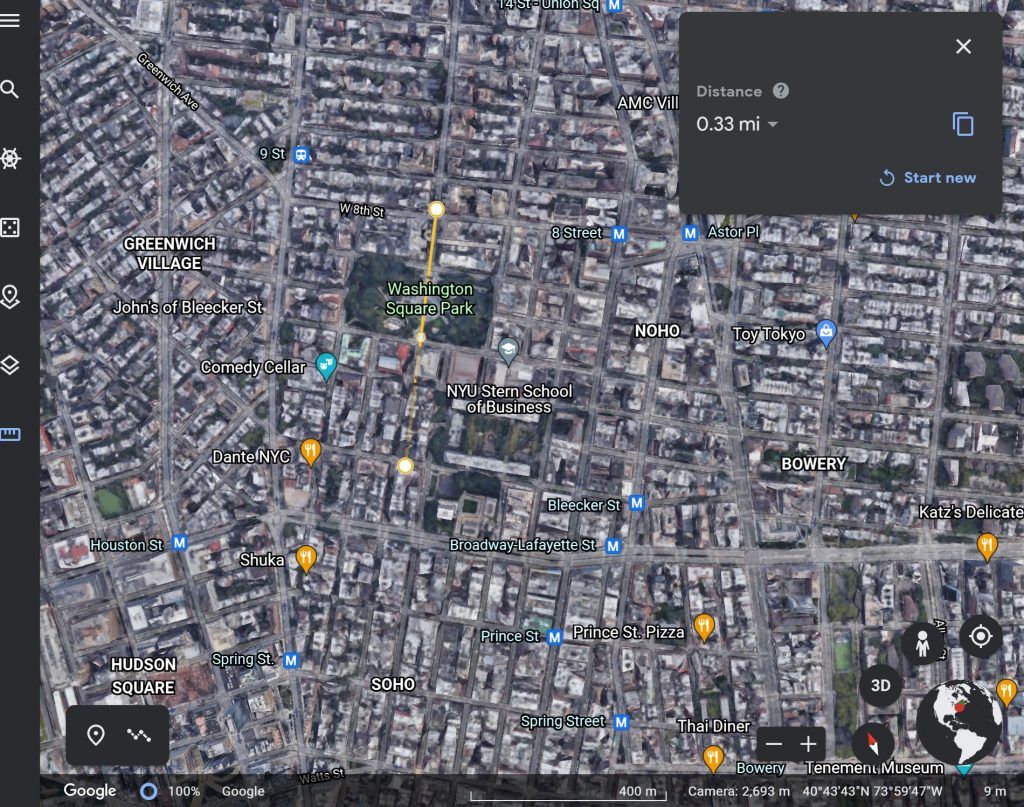The height and width of the screenshot is (807, 1024).
Task: Toggle the 3D view button
Action: point(880,686)
